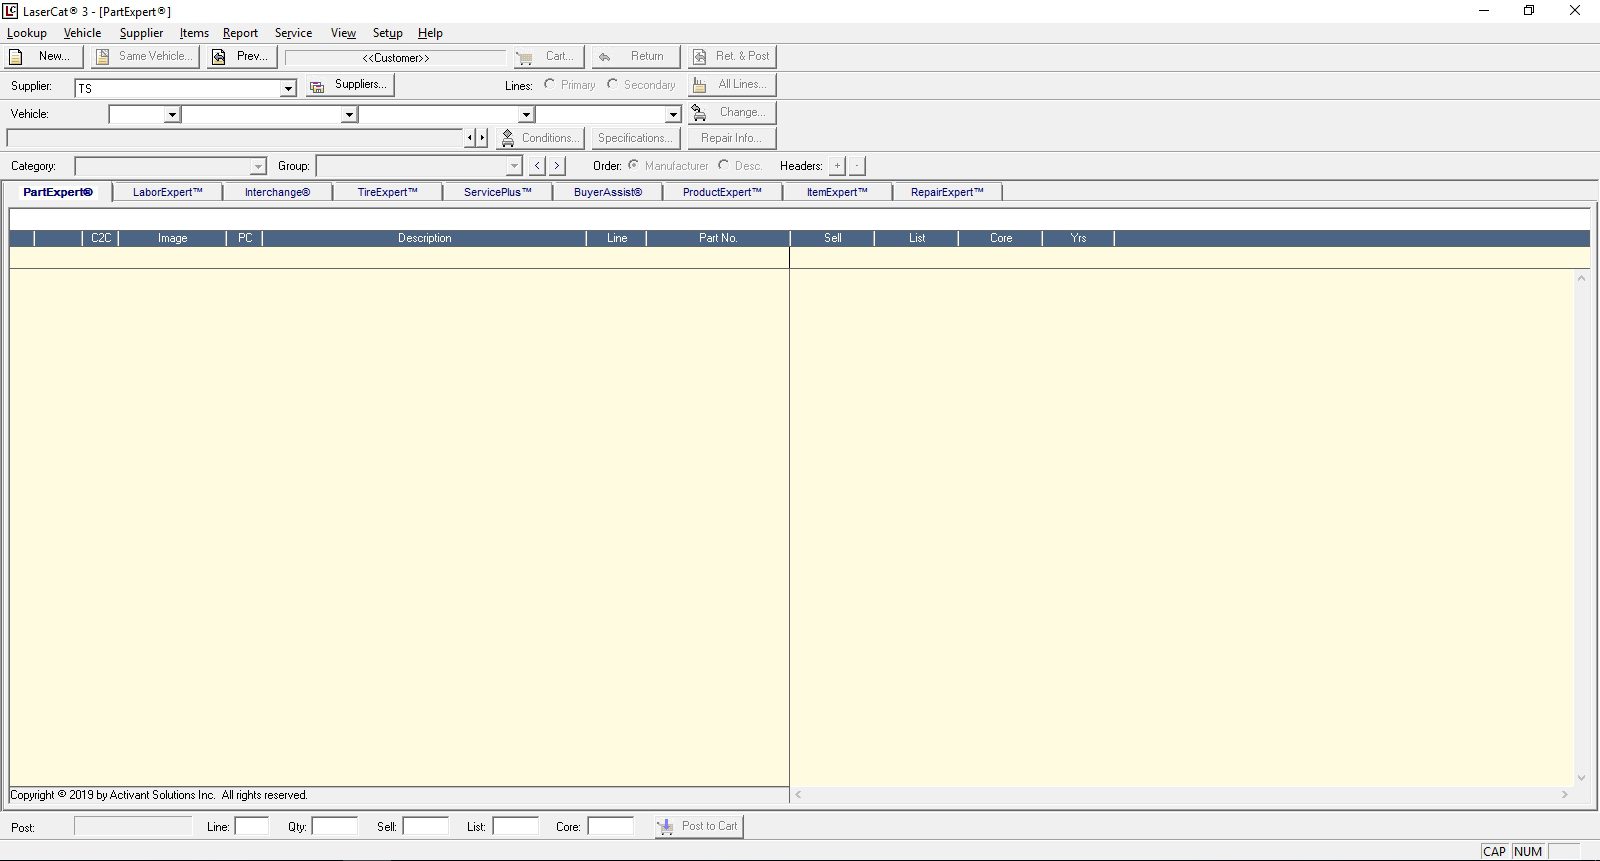Switch to the TireExpert tab
1600x861 pixels.
[x=388, y=192]
